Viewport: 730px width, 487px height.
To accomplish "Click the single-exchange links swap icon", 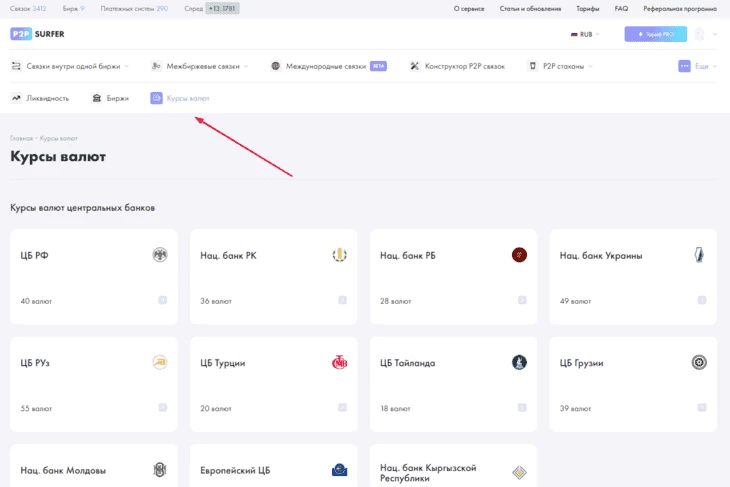I will click(16, 66).
